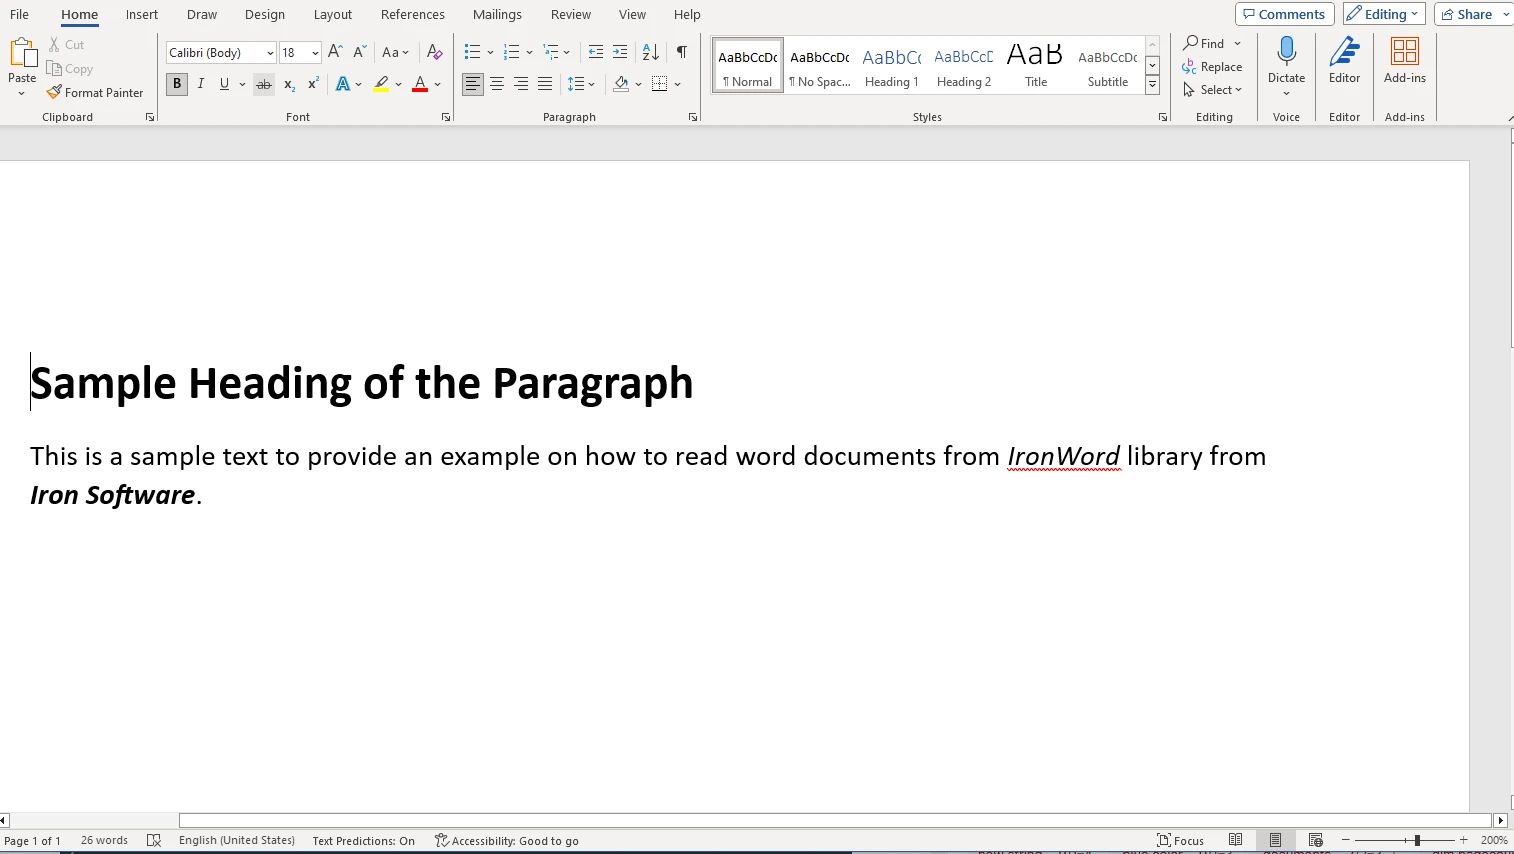The height and width of the screenshot is (854, 1514).
Task: Expand the font size dropdown
Action: click(315, 53)
